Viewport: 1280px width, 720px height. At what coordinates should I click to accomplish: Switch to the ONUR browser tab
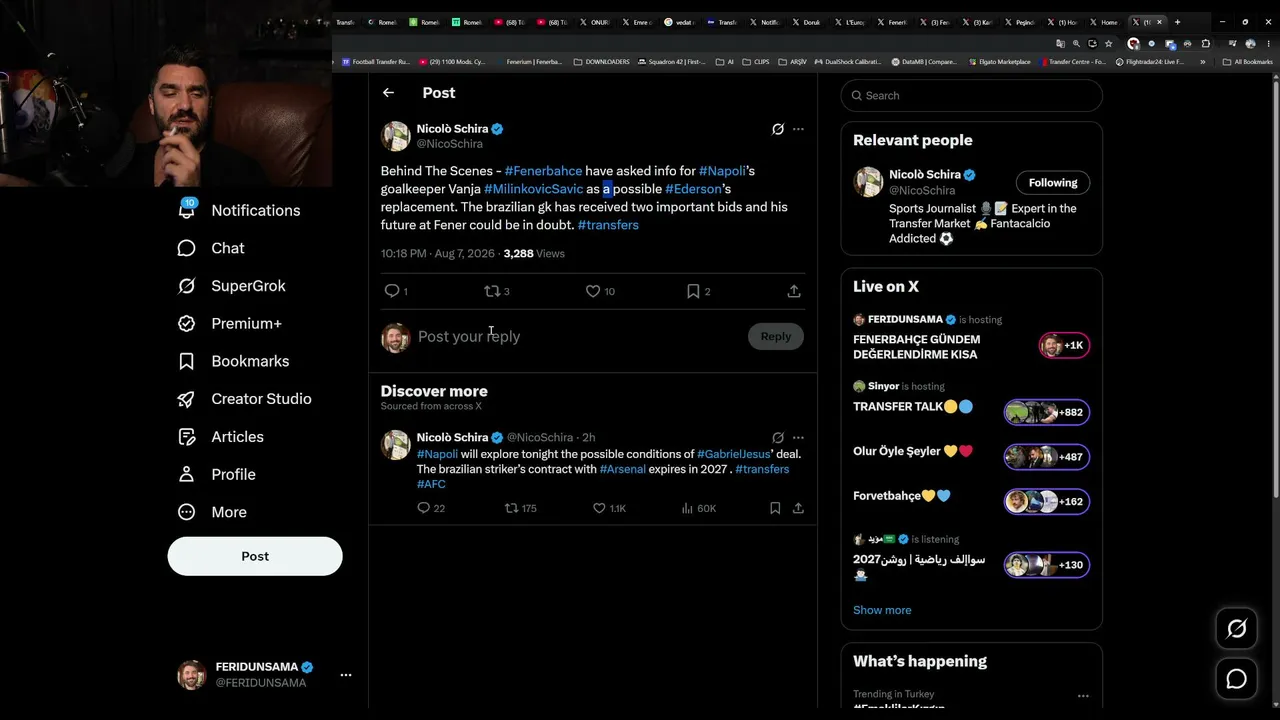593,22
